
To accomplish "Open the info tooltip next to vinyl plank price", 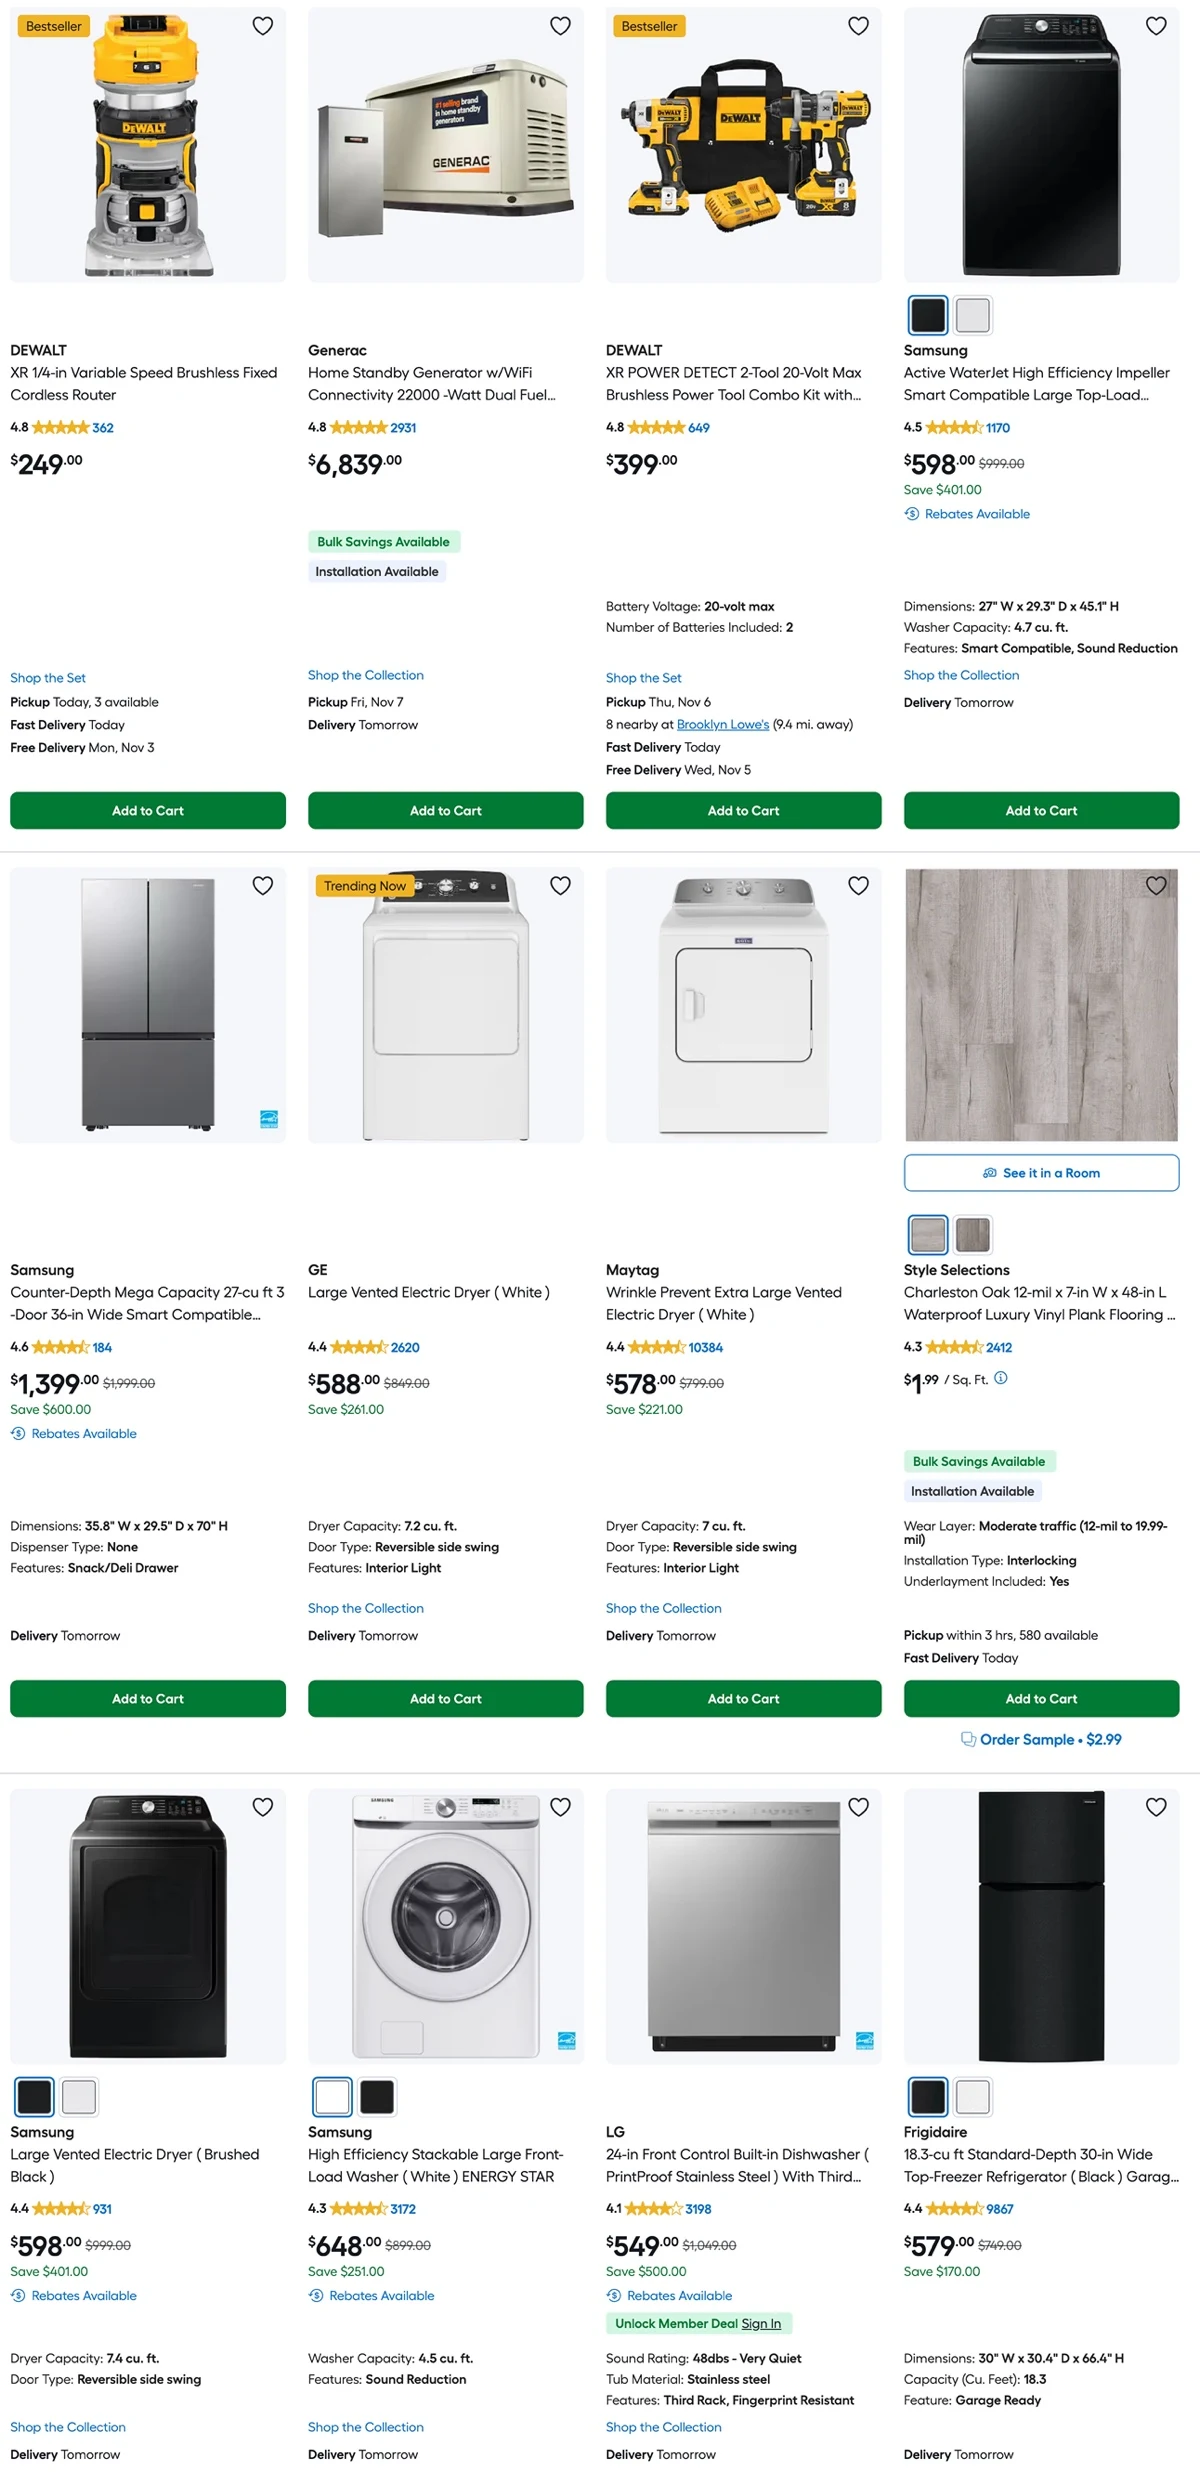I will (x=1001, y=1378).
